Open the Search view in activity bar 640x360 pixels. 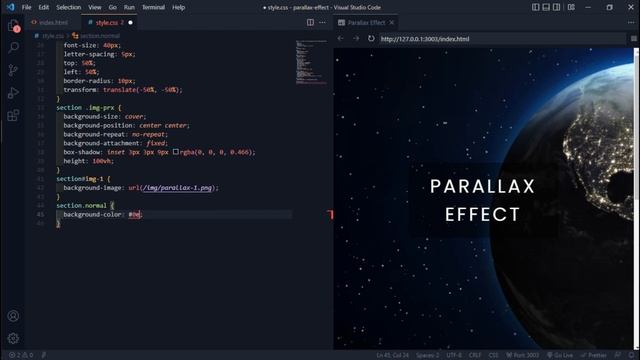pyautogui.click(x=13, y=48)
